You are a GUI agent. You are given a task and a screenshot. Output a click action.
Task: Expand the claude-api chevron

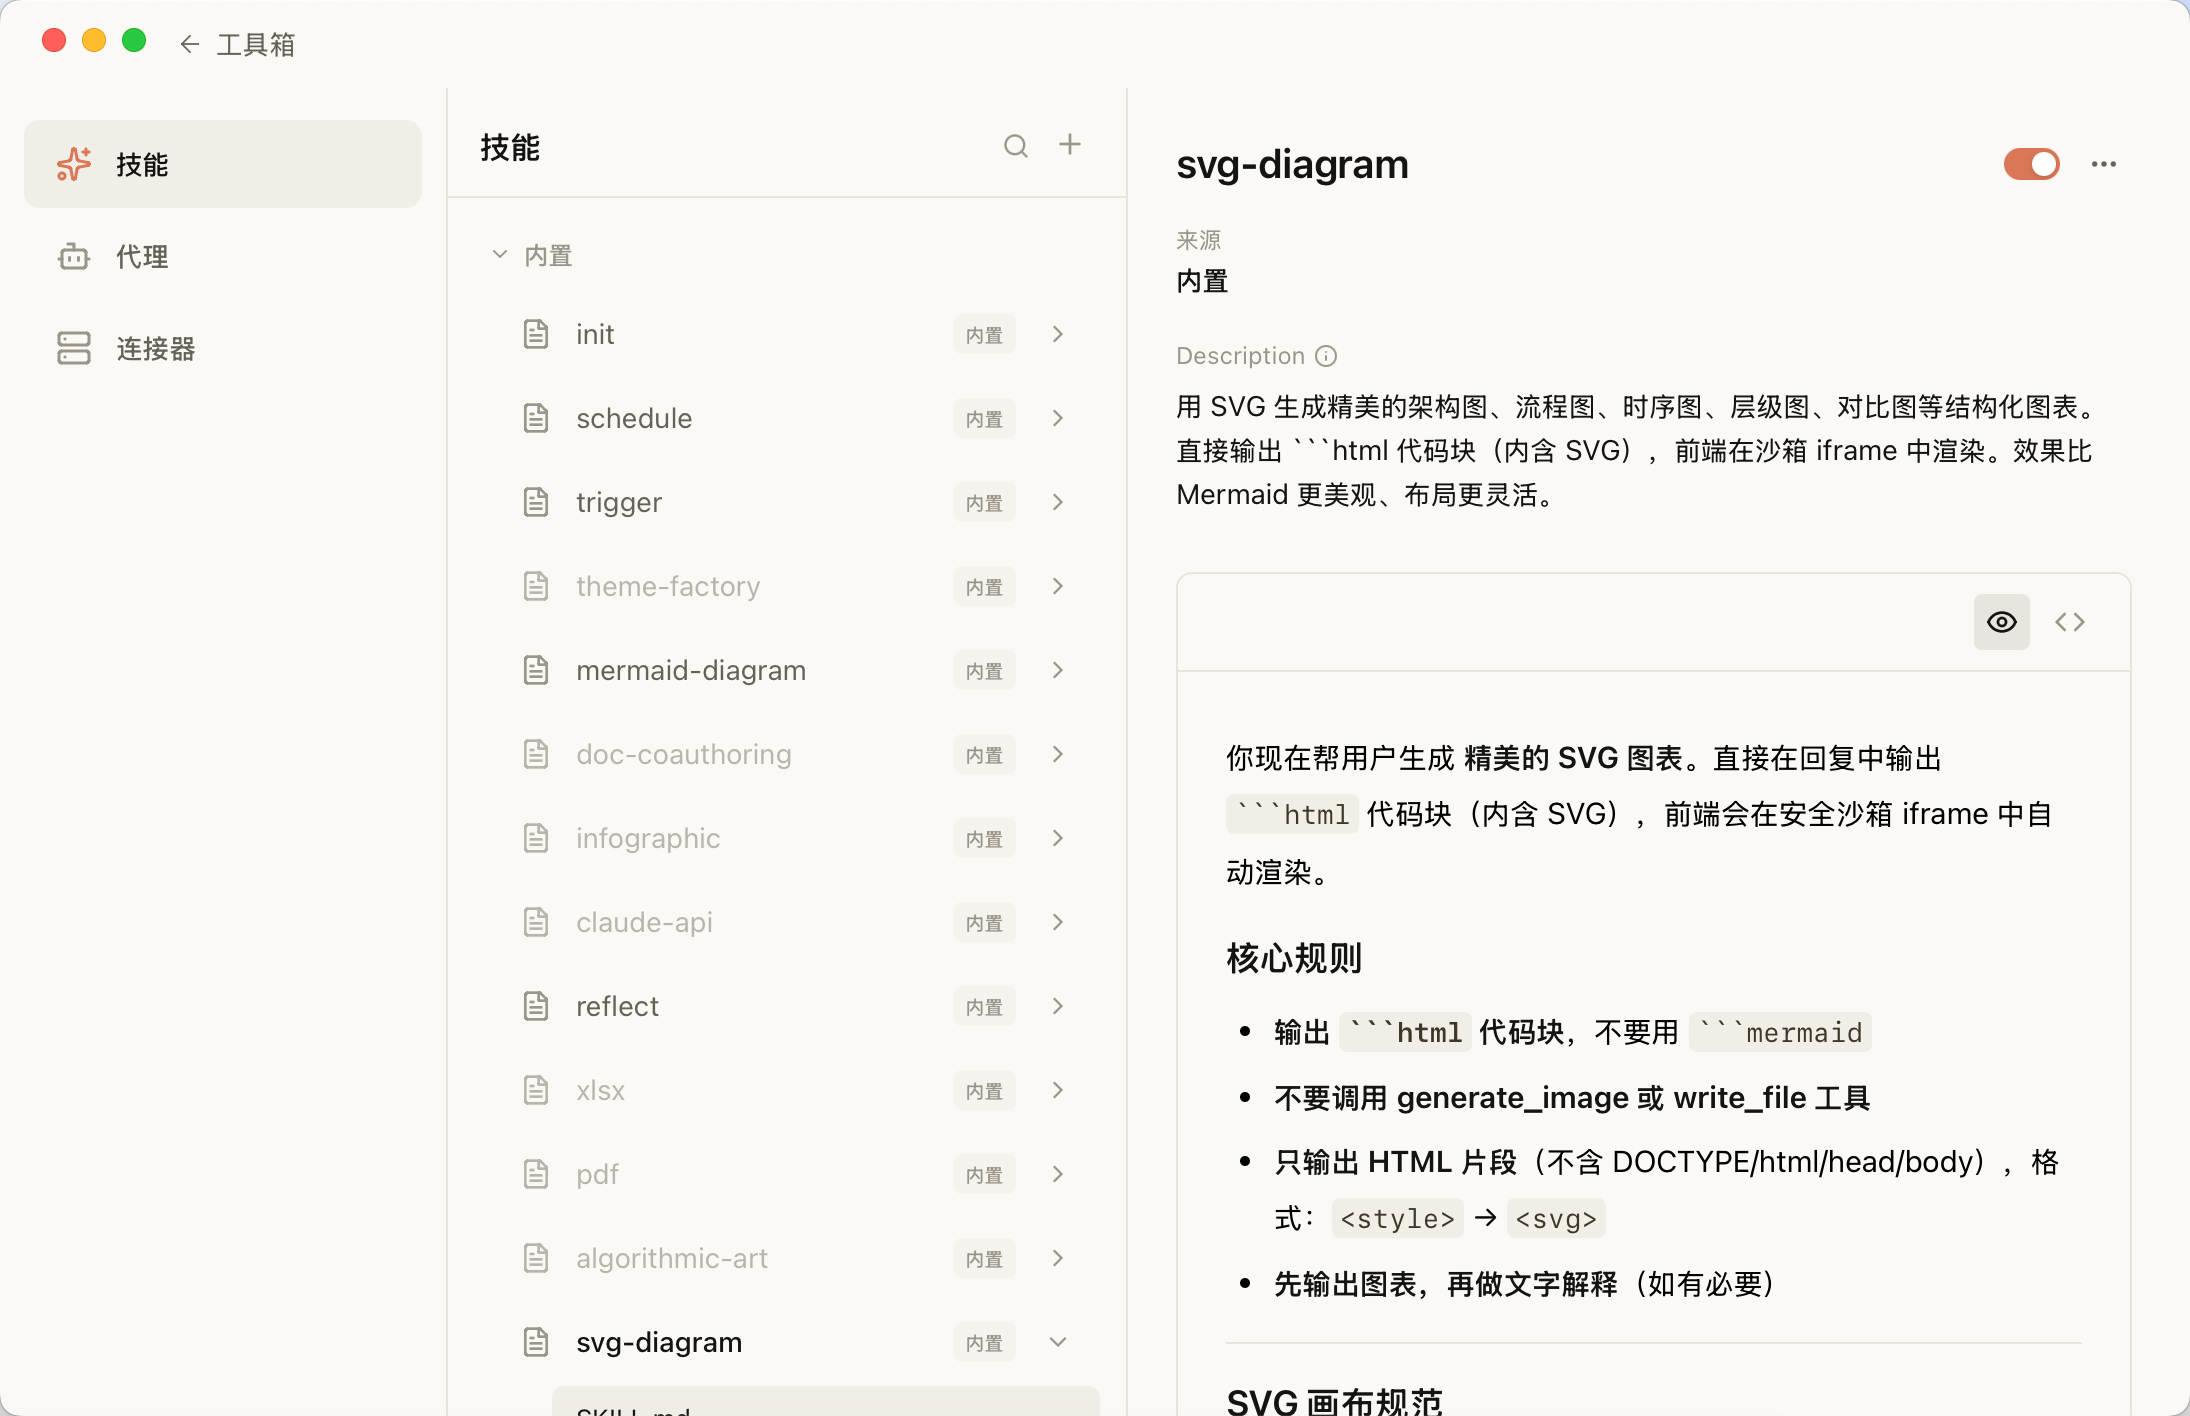1058,922
